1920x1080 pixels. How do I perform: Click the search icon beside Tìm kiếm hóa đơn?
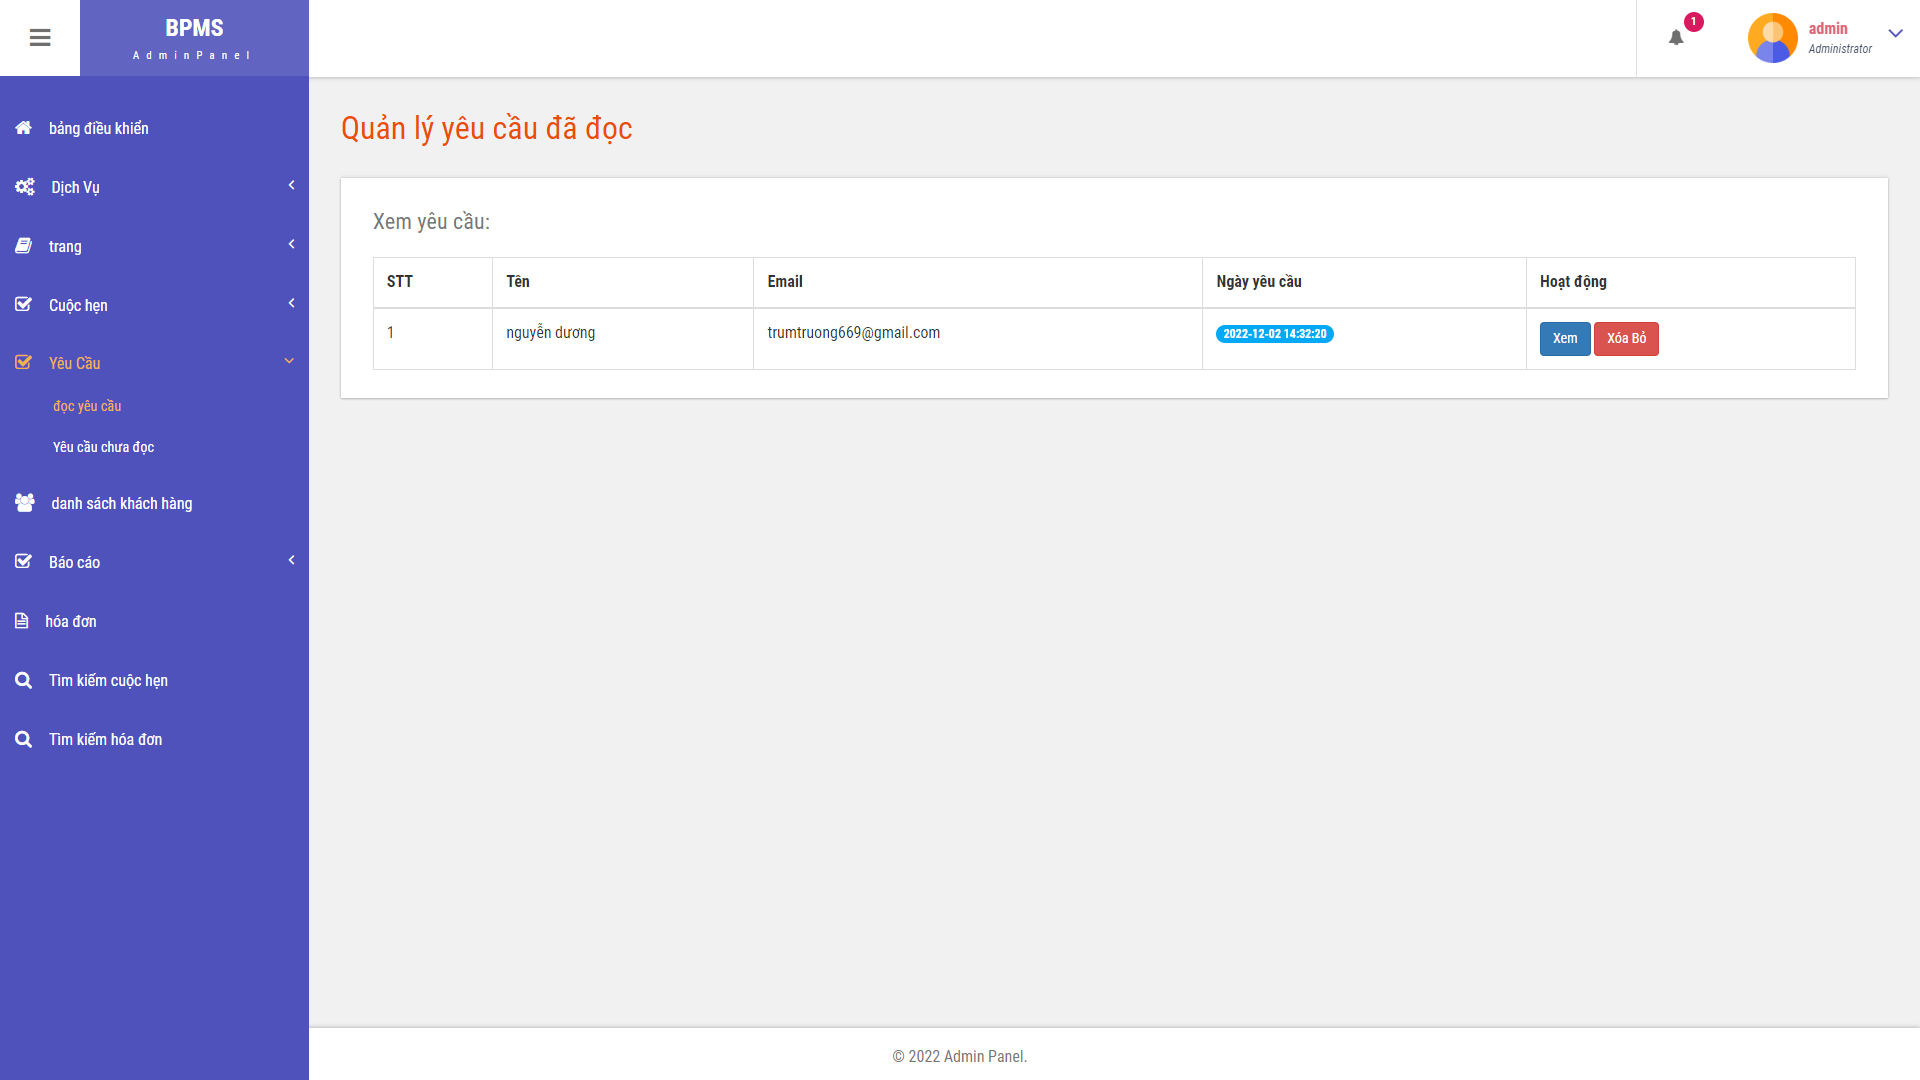tap(24, 739)
